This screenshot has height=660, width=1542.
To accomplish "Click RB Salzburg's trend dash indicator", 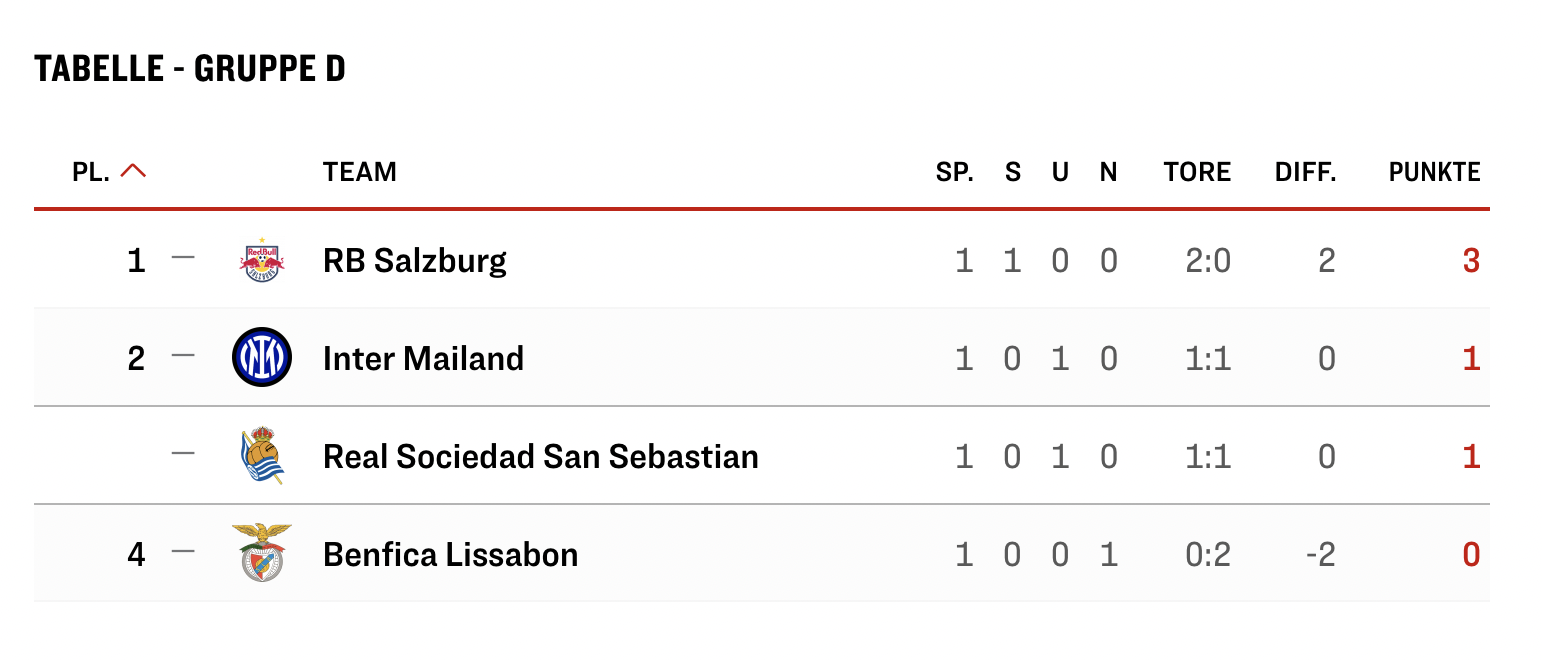I will click(x=183, y=258).
